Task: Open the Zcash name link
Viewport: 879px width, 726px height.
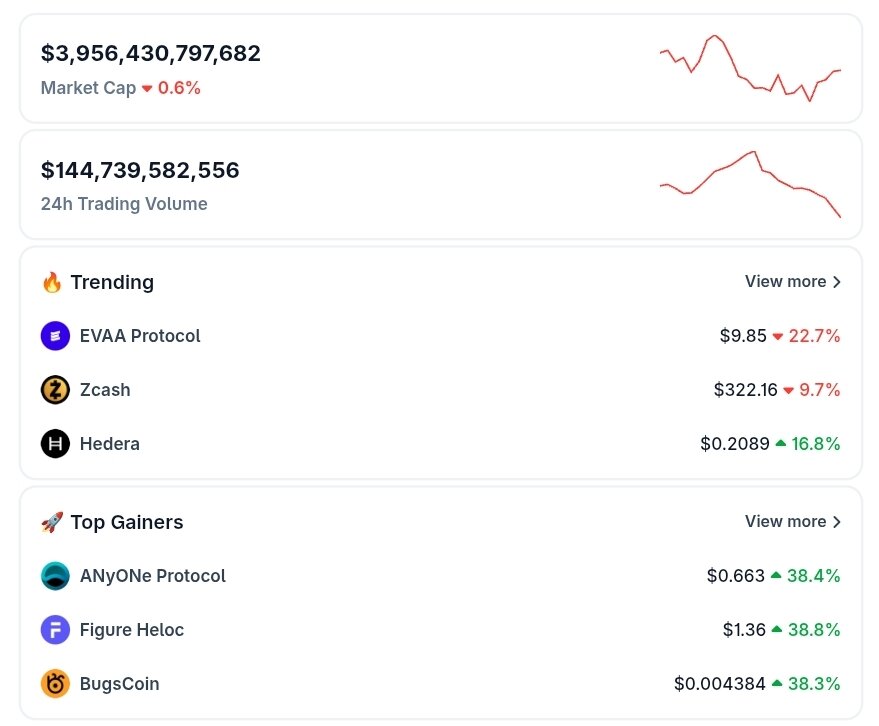Action: pos(105,390)
